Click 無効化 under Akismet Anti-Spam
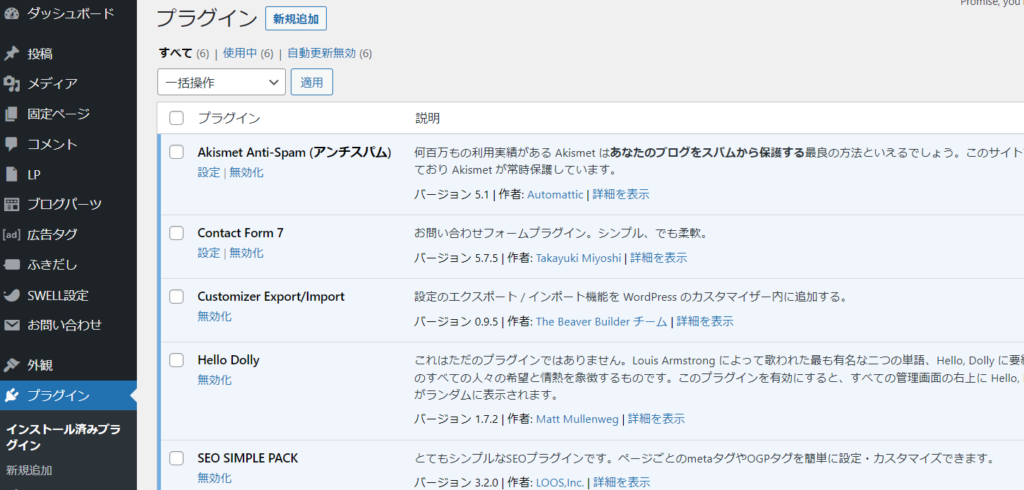1024x490 pixels. pos(247,172)
